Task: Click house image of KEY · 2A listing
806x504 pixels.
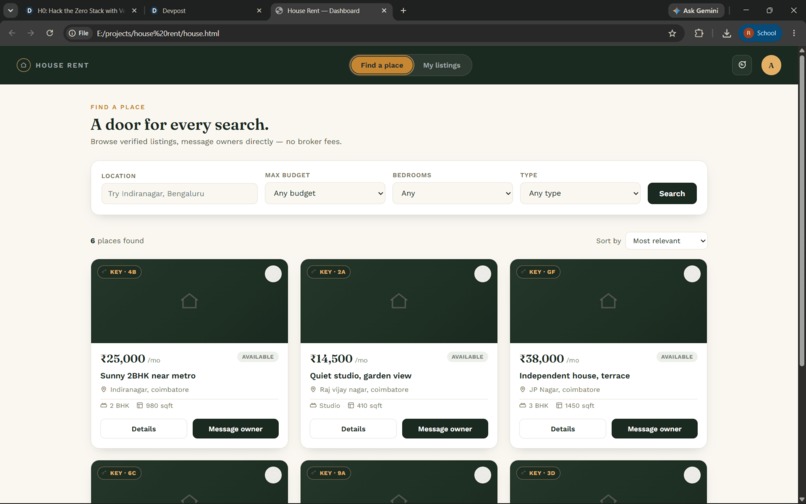Action: [398, 301]
